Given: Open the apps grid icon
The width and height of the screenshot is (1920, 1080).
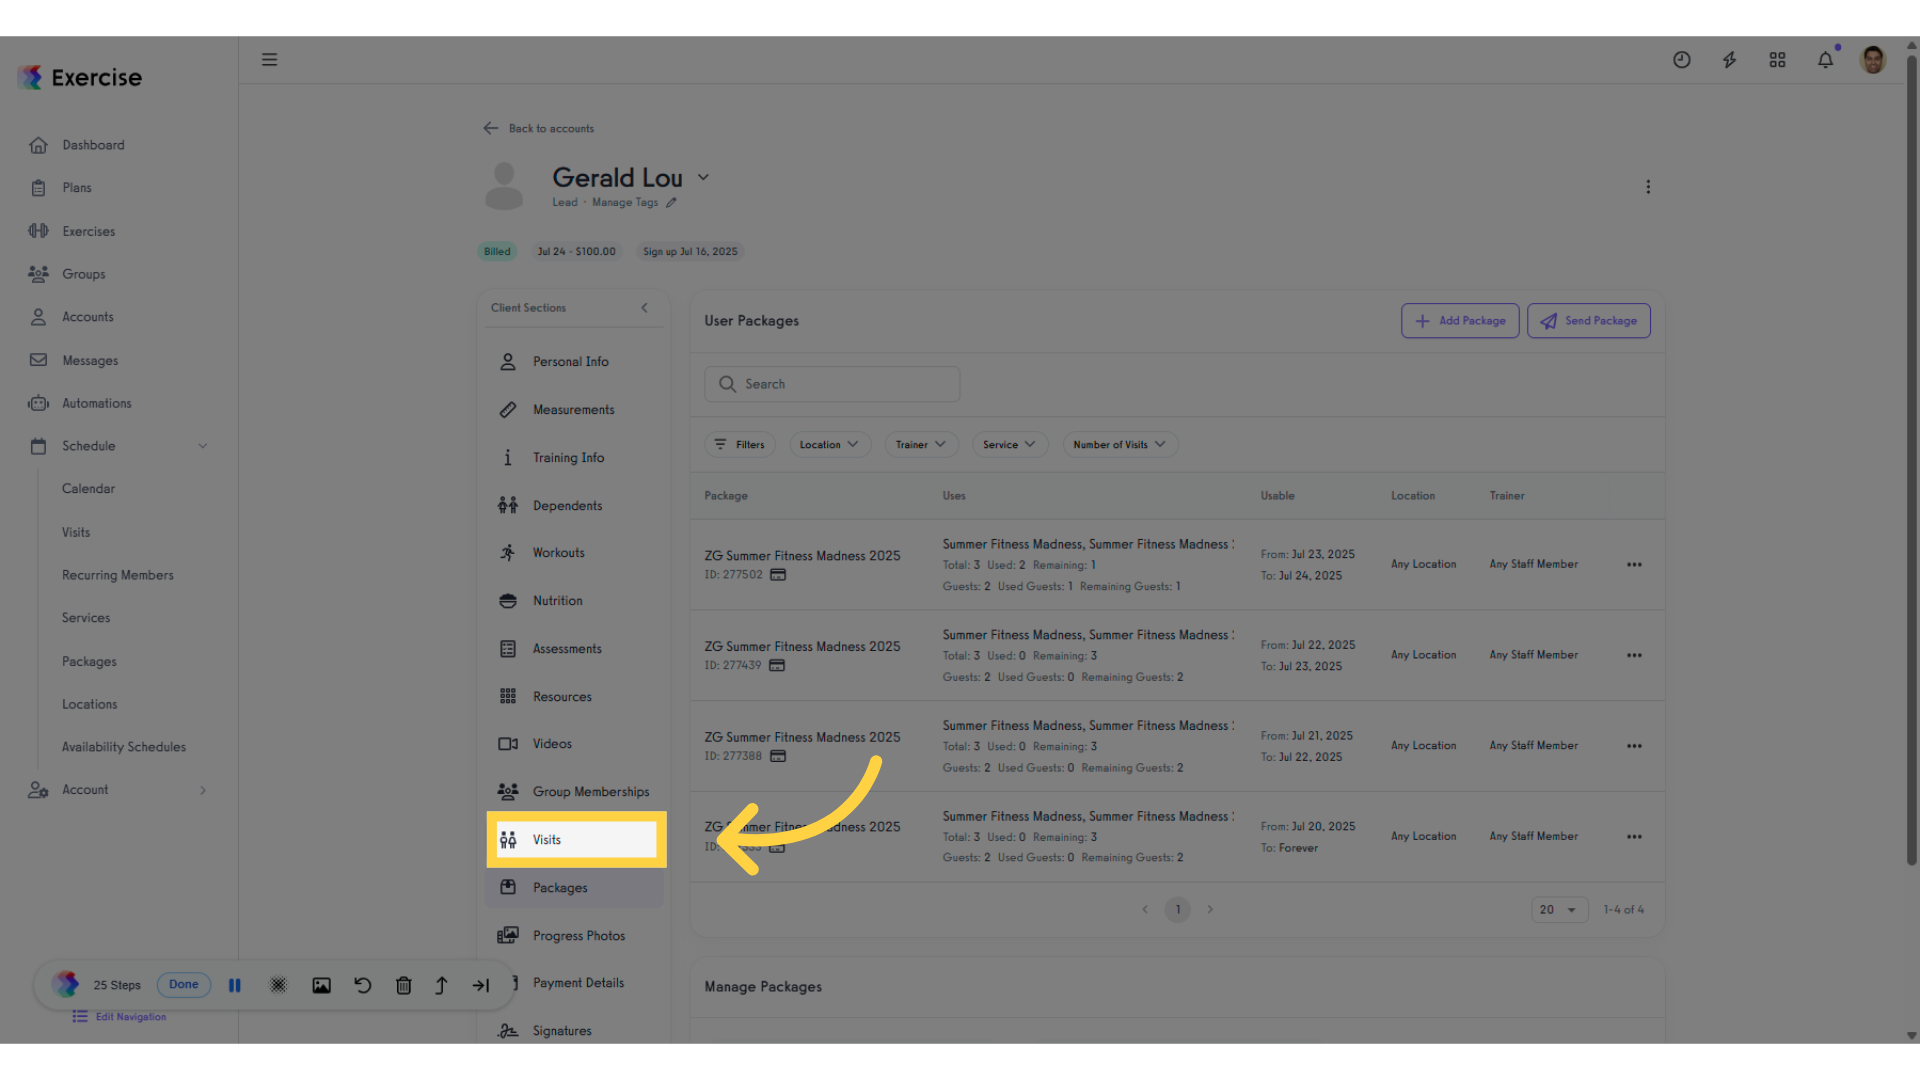Looking at the screenshot, I should tap(1777, 60).
